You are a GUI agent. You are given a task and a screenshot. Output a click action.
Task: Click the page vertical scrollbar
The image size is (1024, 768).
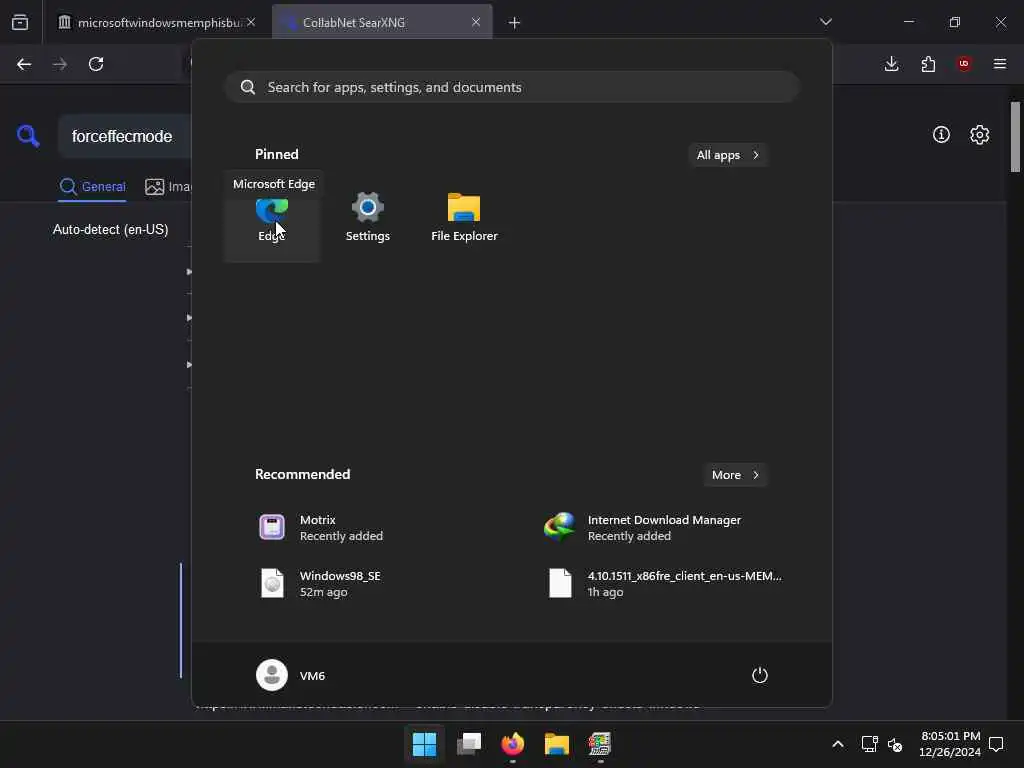coord(1015,137)
